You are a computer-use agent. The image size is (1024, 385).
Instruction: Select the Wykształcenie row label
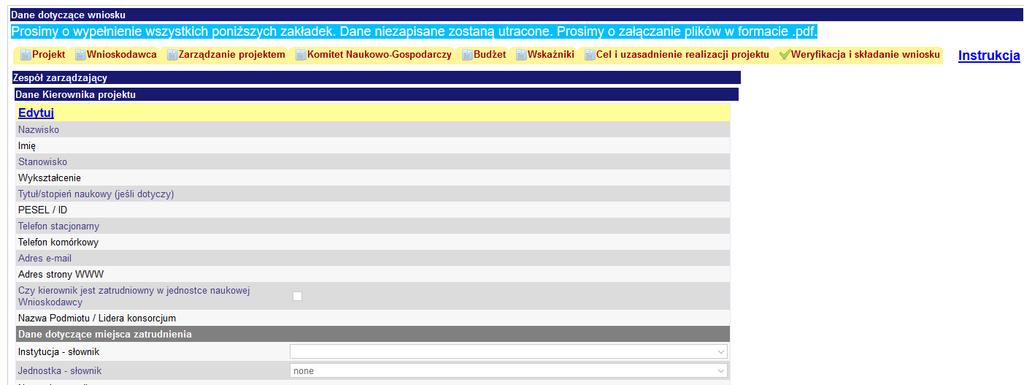(x=49, y=177)
